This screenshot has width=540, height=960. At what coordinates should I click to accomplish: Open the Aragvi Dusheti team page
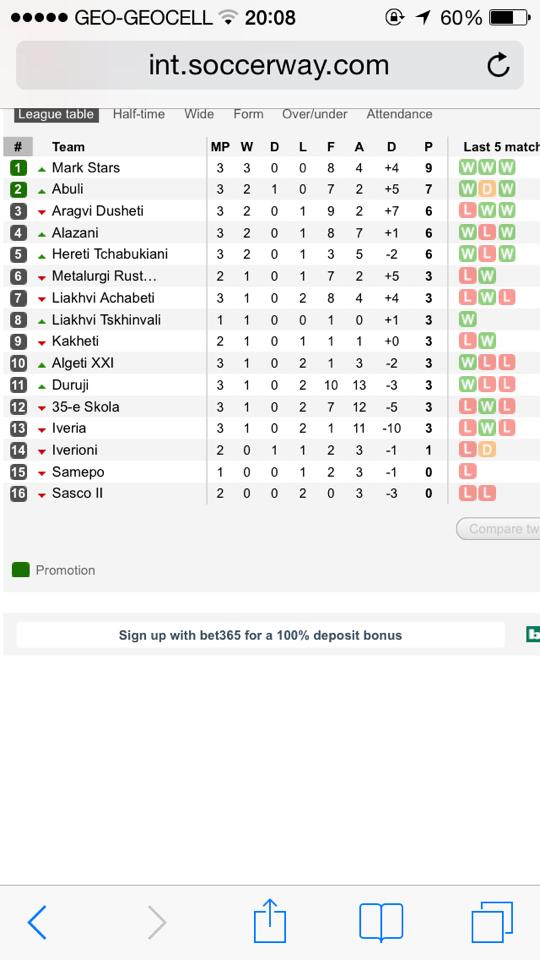pyautogui.click(x=98, y=211)
